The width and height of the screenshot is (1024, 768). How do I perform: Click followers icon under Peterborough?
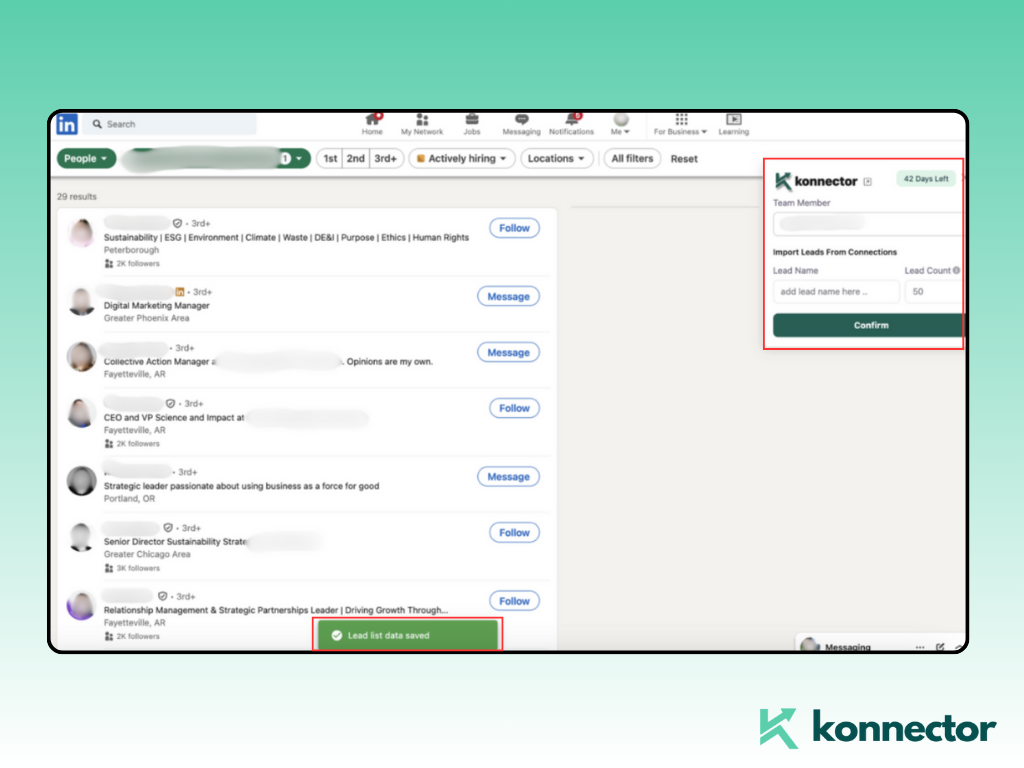coord(109,264)
